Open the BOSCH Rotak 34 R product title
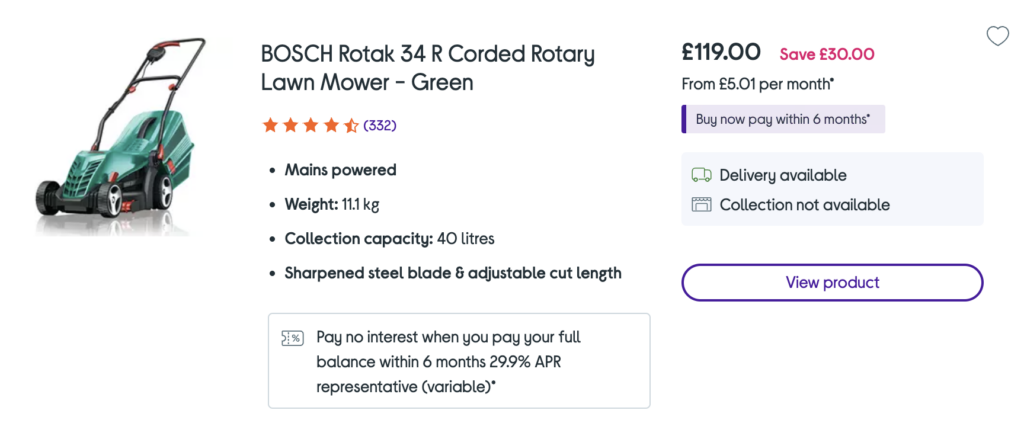1024x436 pixels. click(427, 68)
